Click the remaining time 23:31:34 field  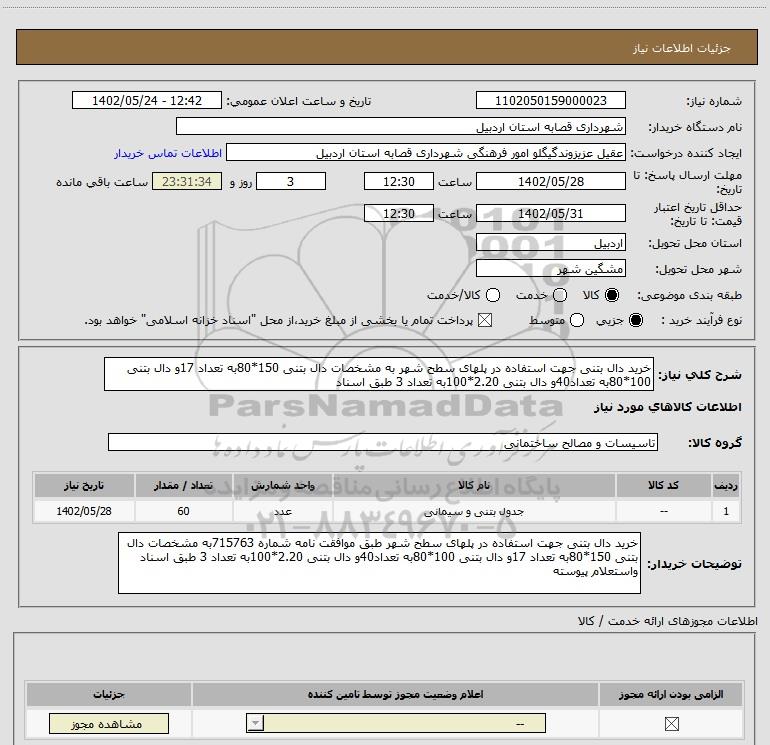coord(187,181)
